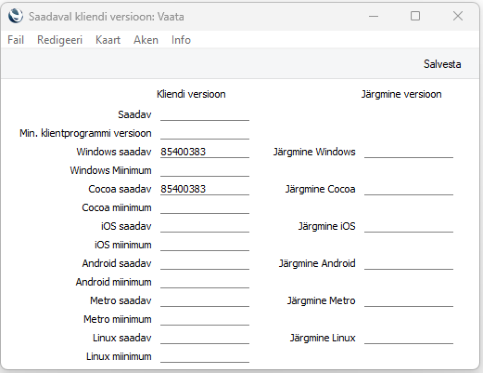Viewport: 483px width, 373px height.
Task: Click the Saadav input field
Action: 205,115
